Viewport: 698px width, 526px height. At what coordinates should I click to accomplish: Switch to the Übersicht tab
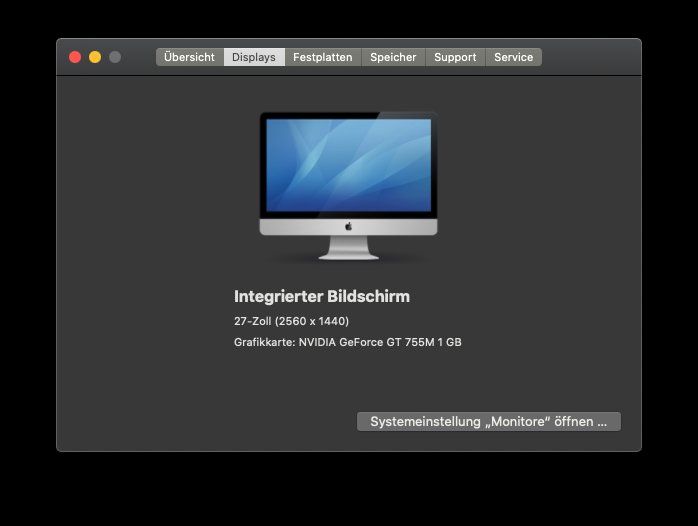pyautogui.click(x=189, y=57)
